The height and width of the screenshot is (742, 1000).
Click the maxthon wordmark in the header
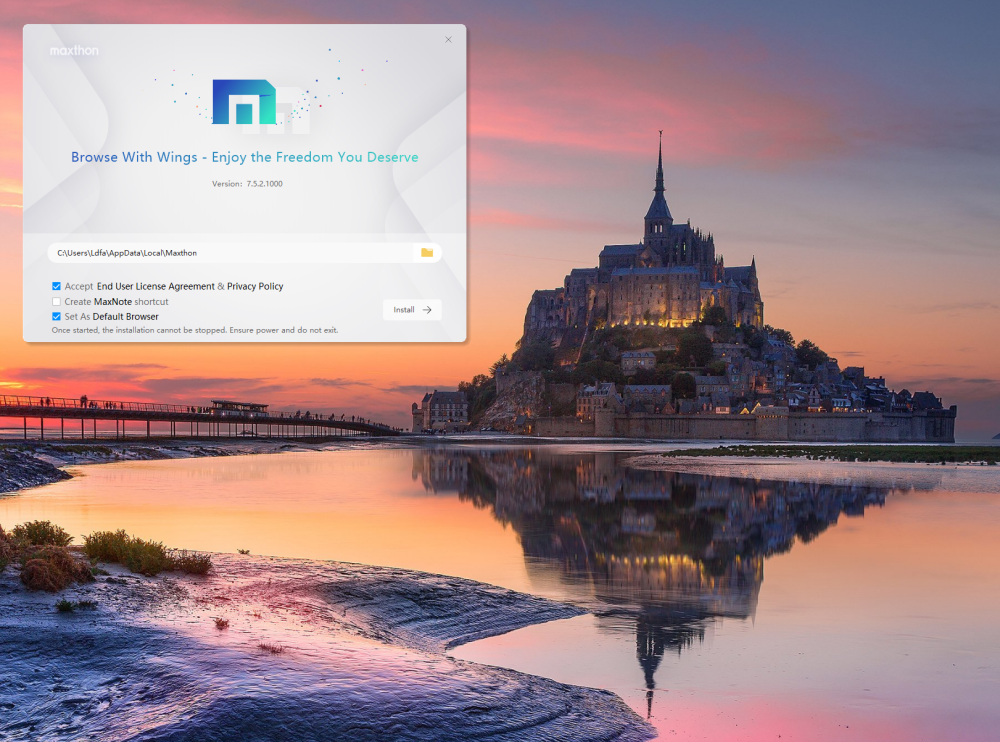pyautogui.click(x=74, y=50)
